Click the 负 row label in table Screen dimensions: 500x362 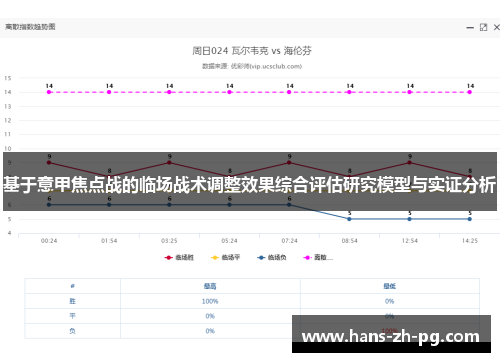(x=72, y=331)
